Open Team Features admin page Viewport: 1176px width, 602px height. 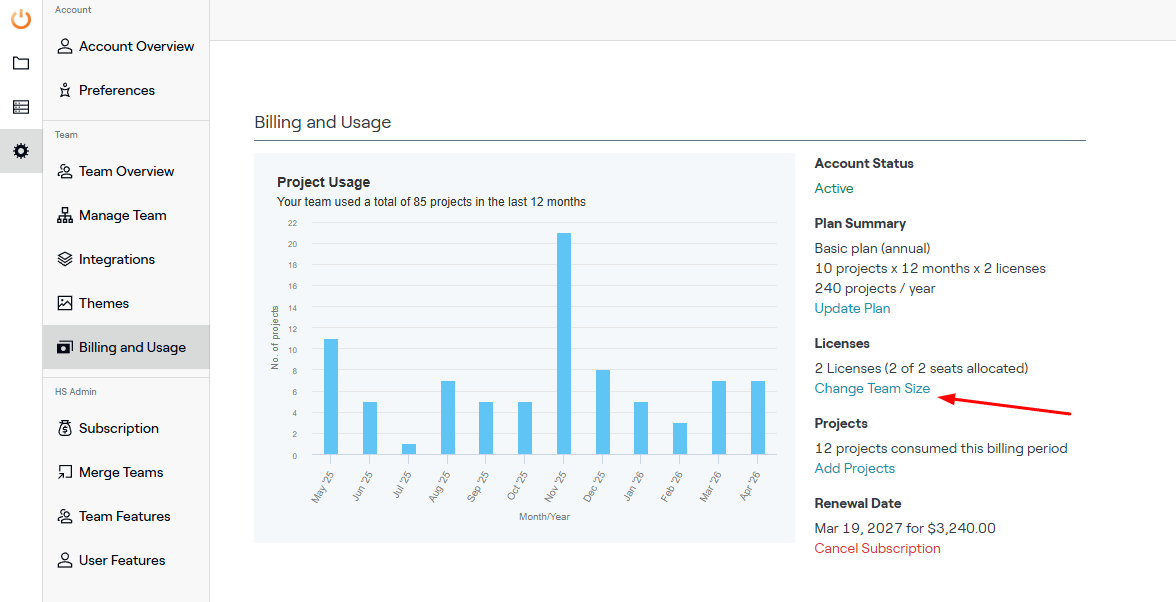[x=126, y=517]
